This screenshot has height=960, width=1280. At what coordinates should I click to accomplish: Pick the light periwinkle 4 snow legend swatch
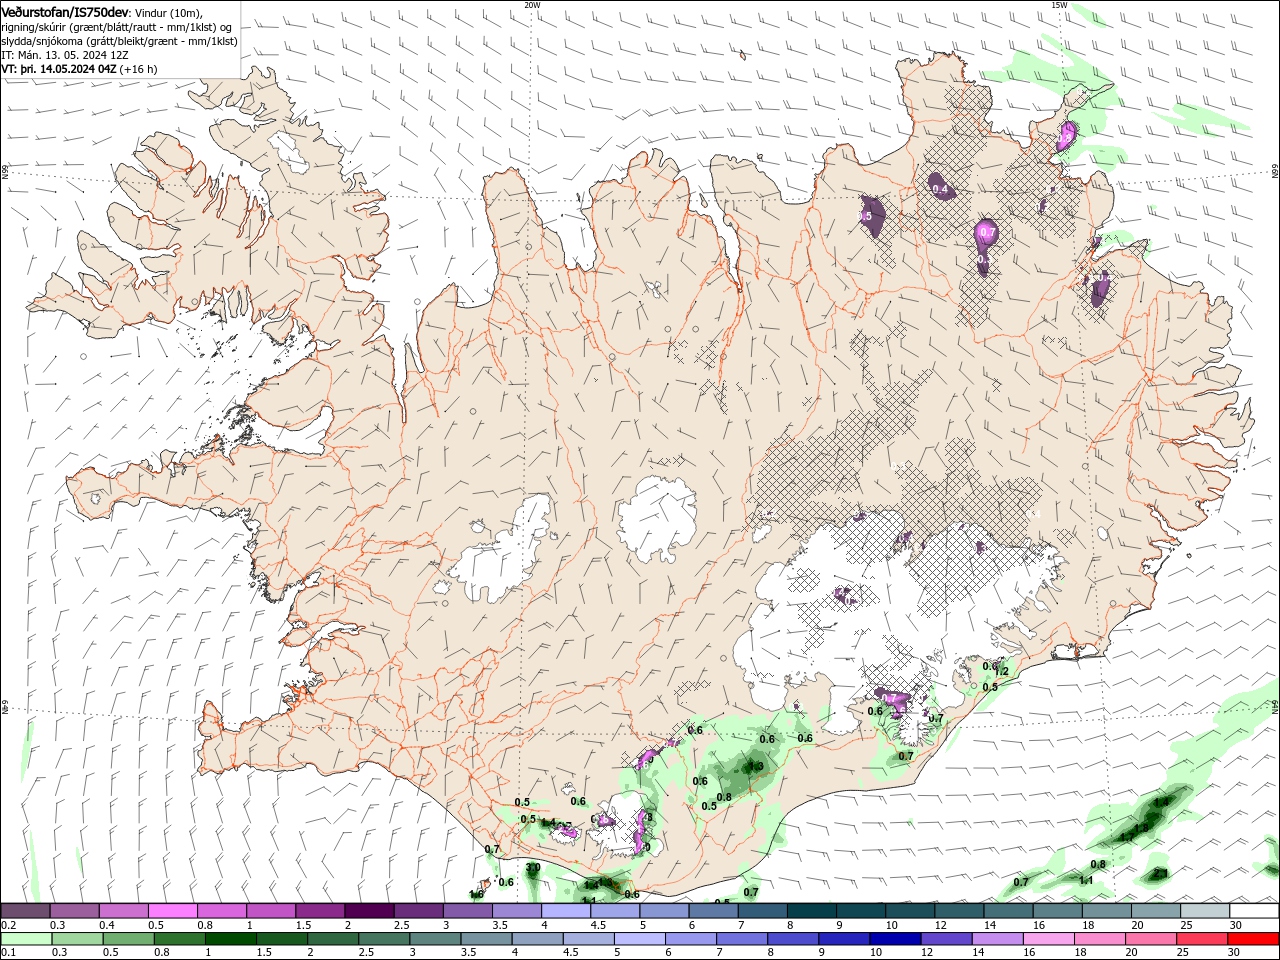pos(566,910)
